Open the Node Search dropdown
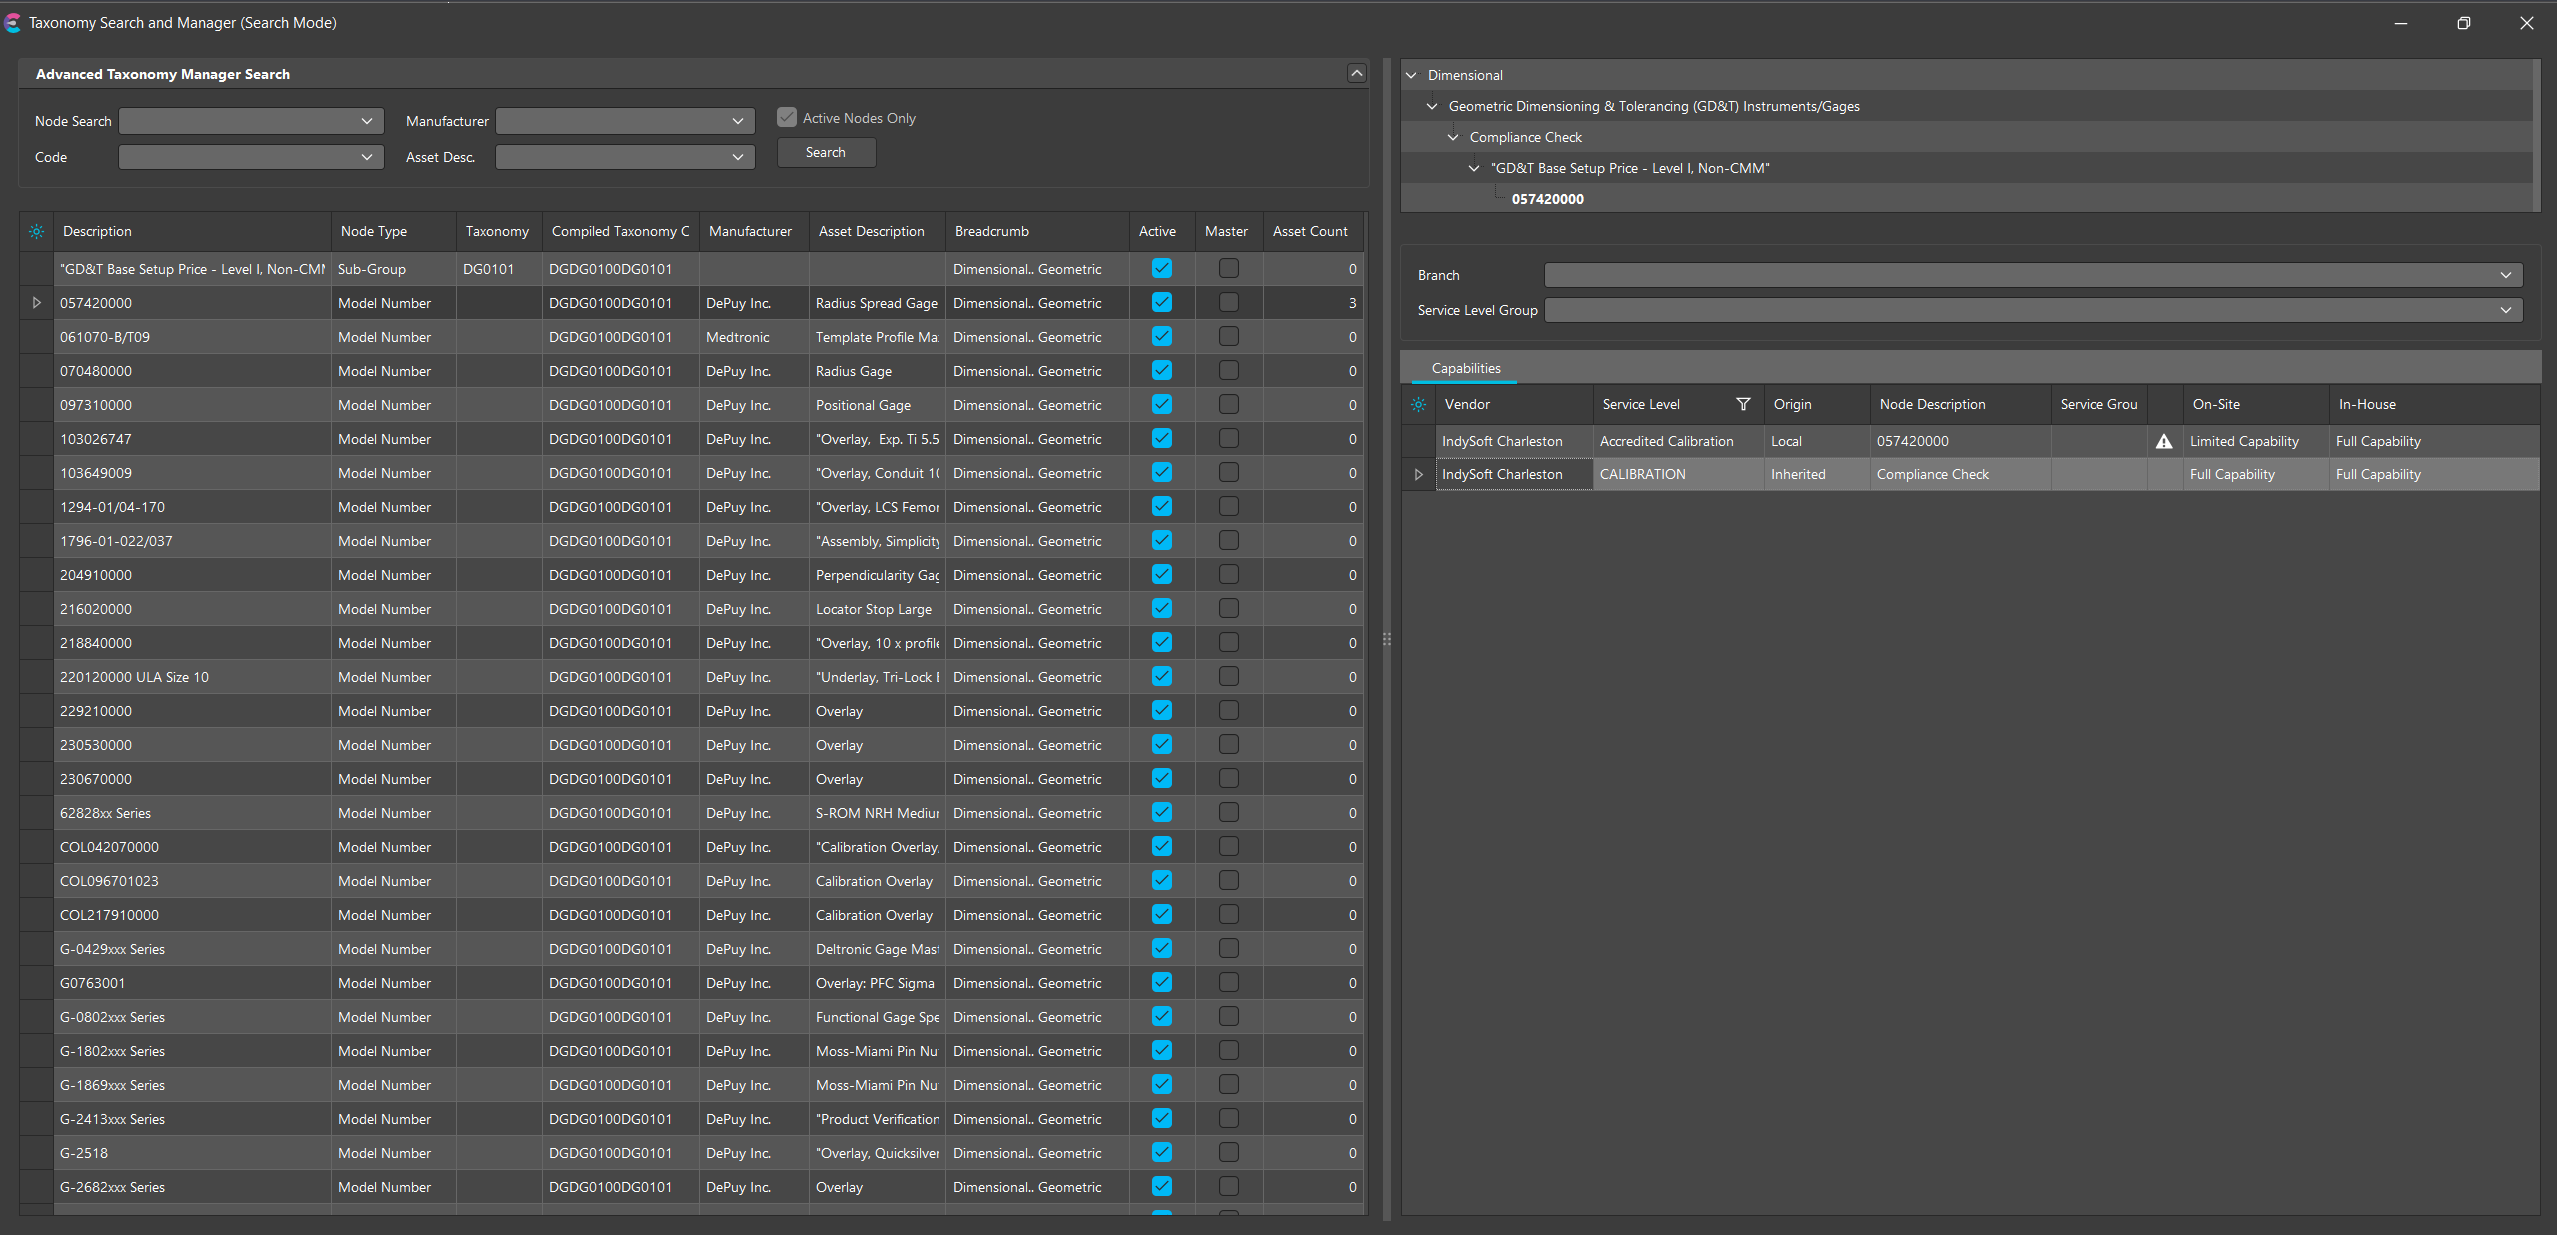 [x=367, y=121]
